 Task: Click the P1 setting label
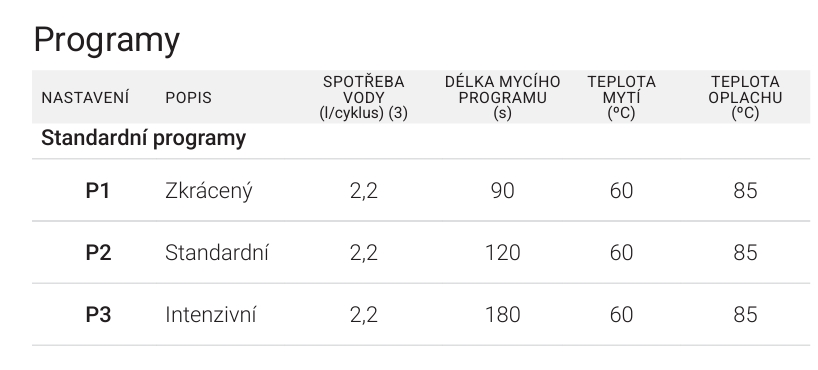click(x=98, y=191)
